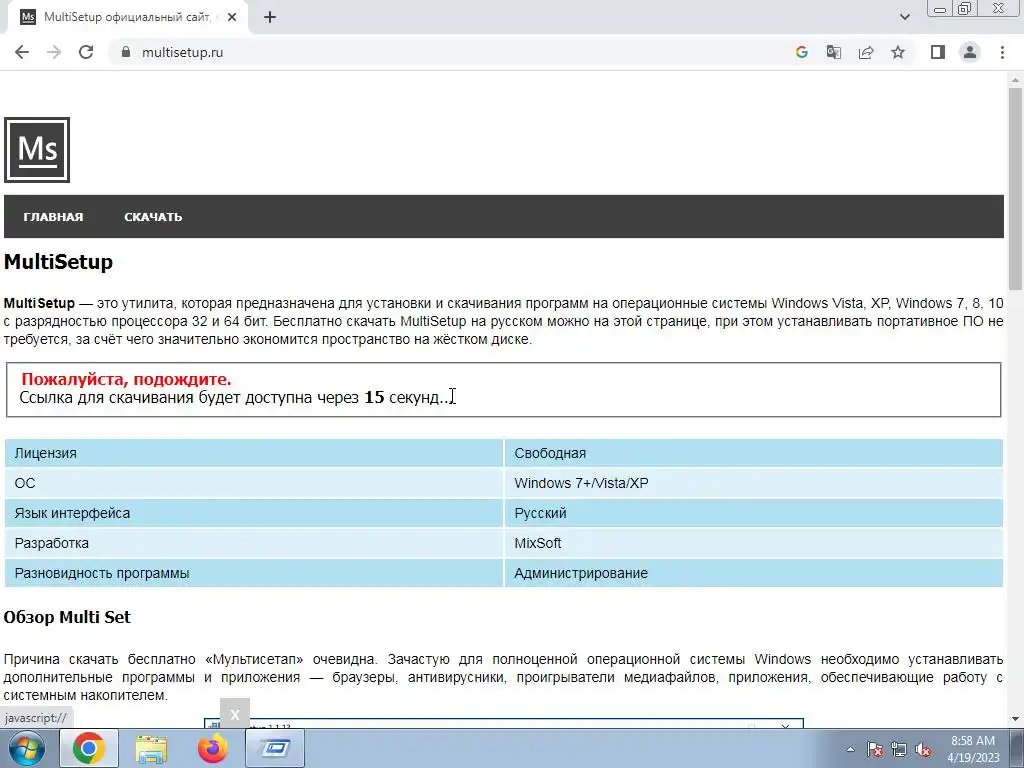
Task: Bookmark this page with the star icon
Action: point(898,52)
